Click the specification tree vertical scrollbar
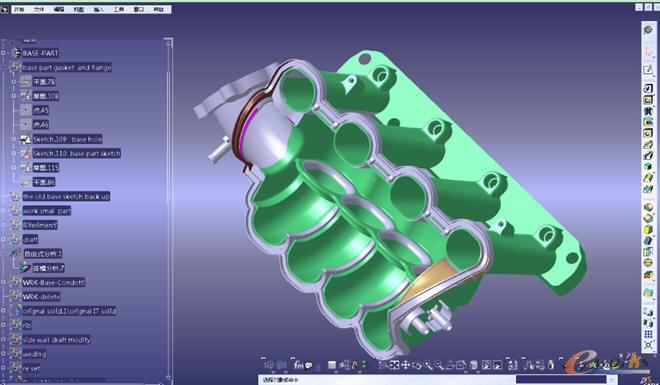The height and width of the screenshot is (385, 660). 168,210
